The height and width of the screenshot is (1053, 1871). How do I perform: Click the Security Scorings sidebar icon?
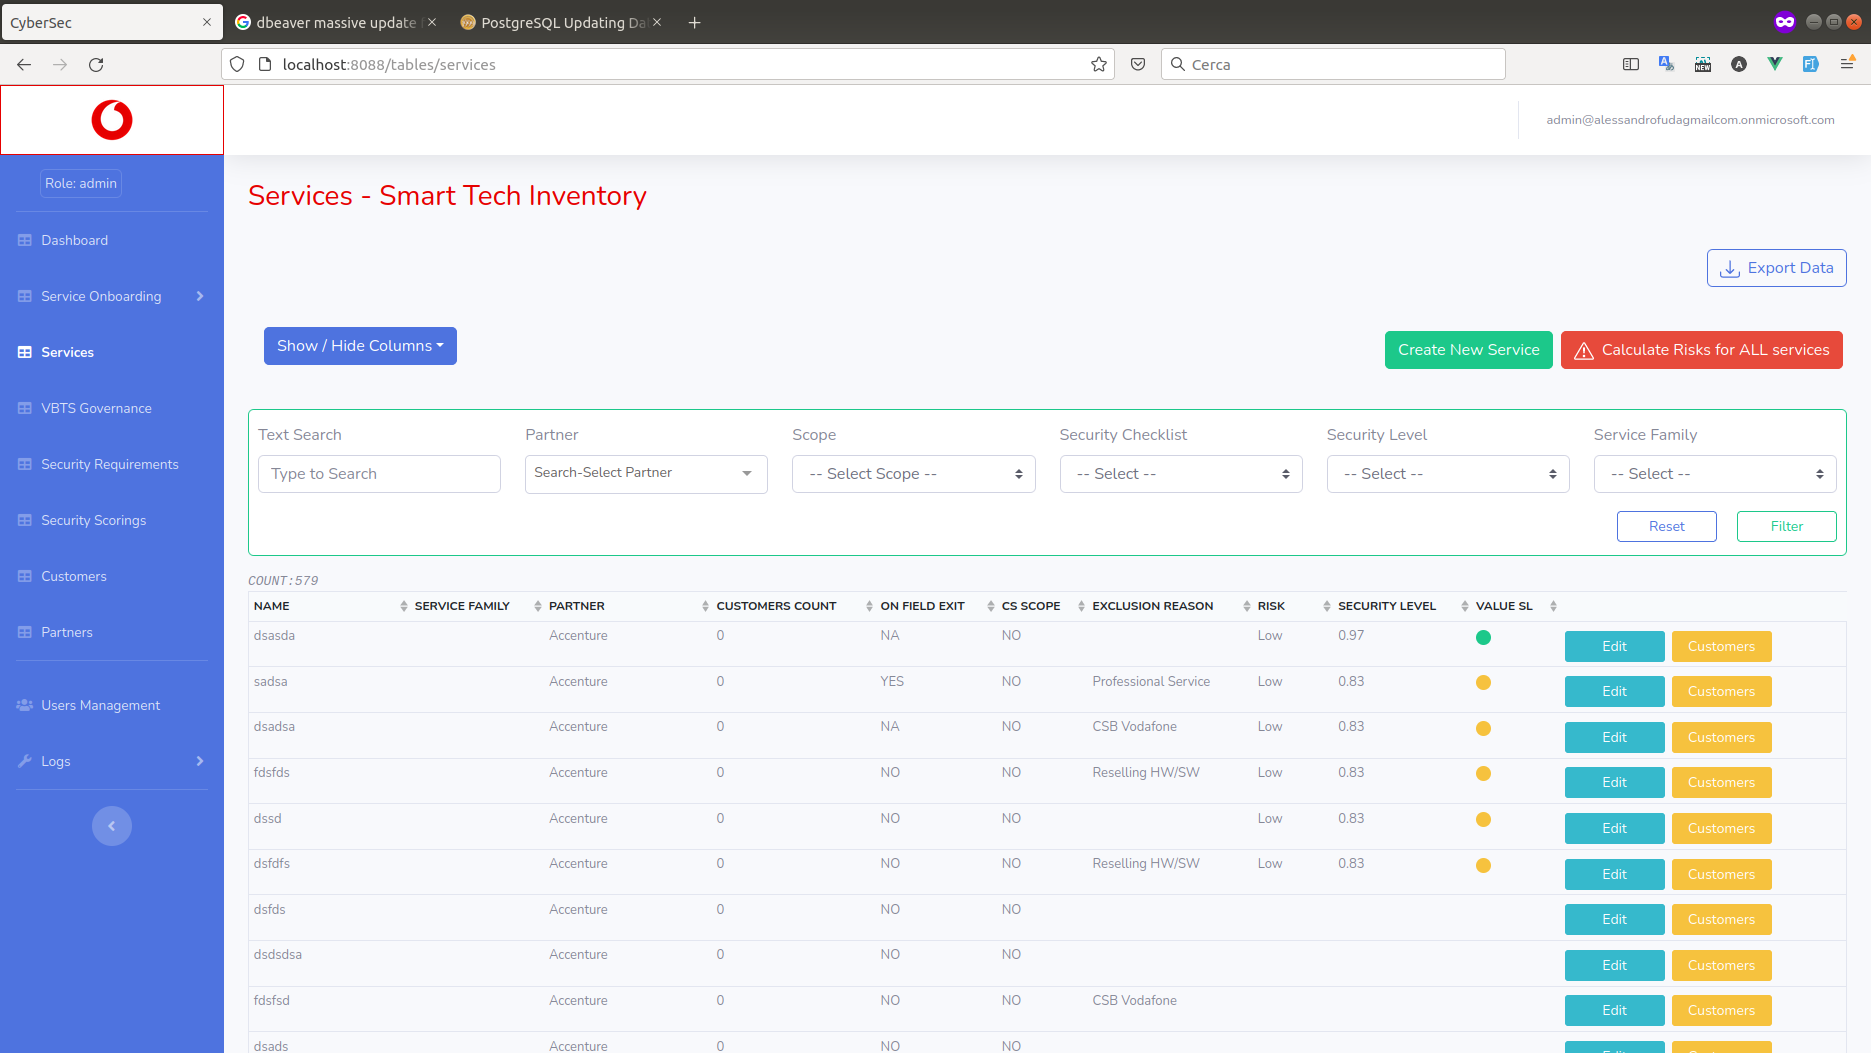click(25, 520)
